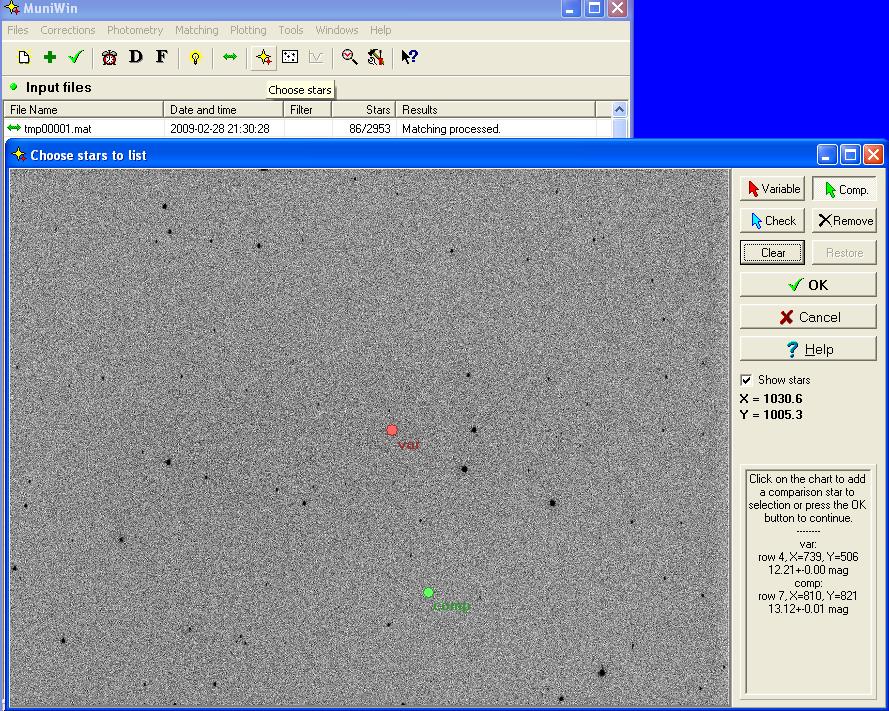Click the file list scrollbar up arrow
The width and height of the screenshot is (889, 711).
click(x=619, y=110)
